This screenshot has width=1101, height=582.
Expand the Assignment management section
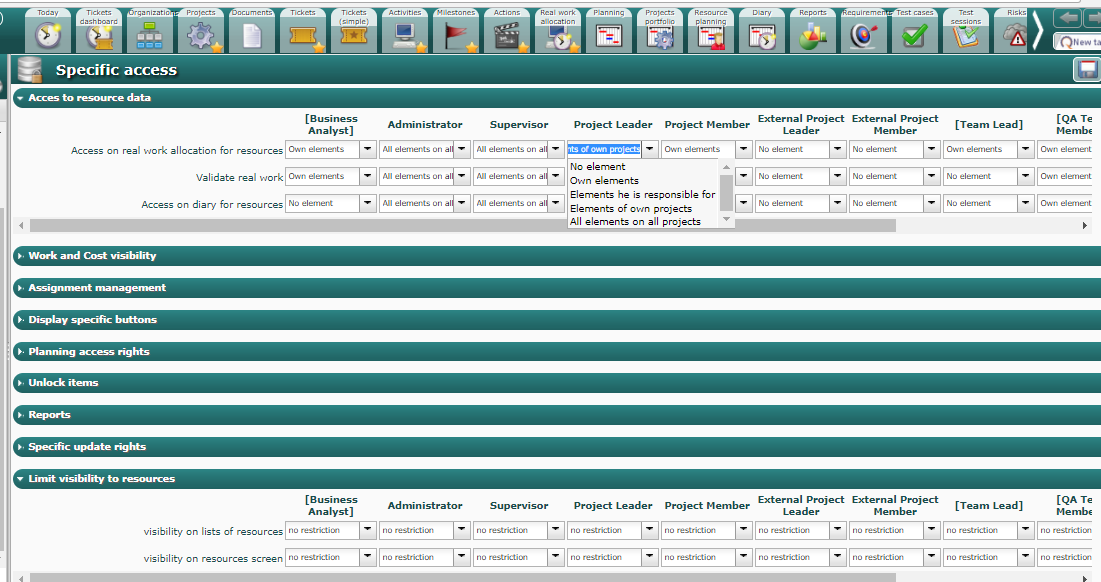pyautogui.click(x=97, y=288)
